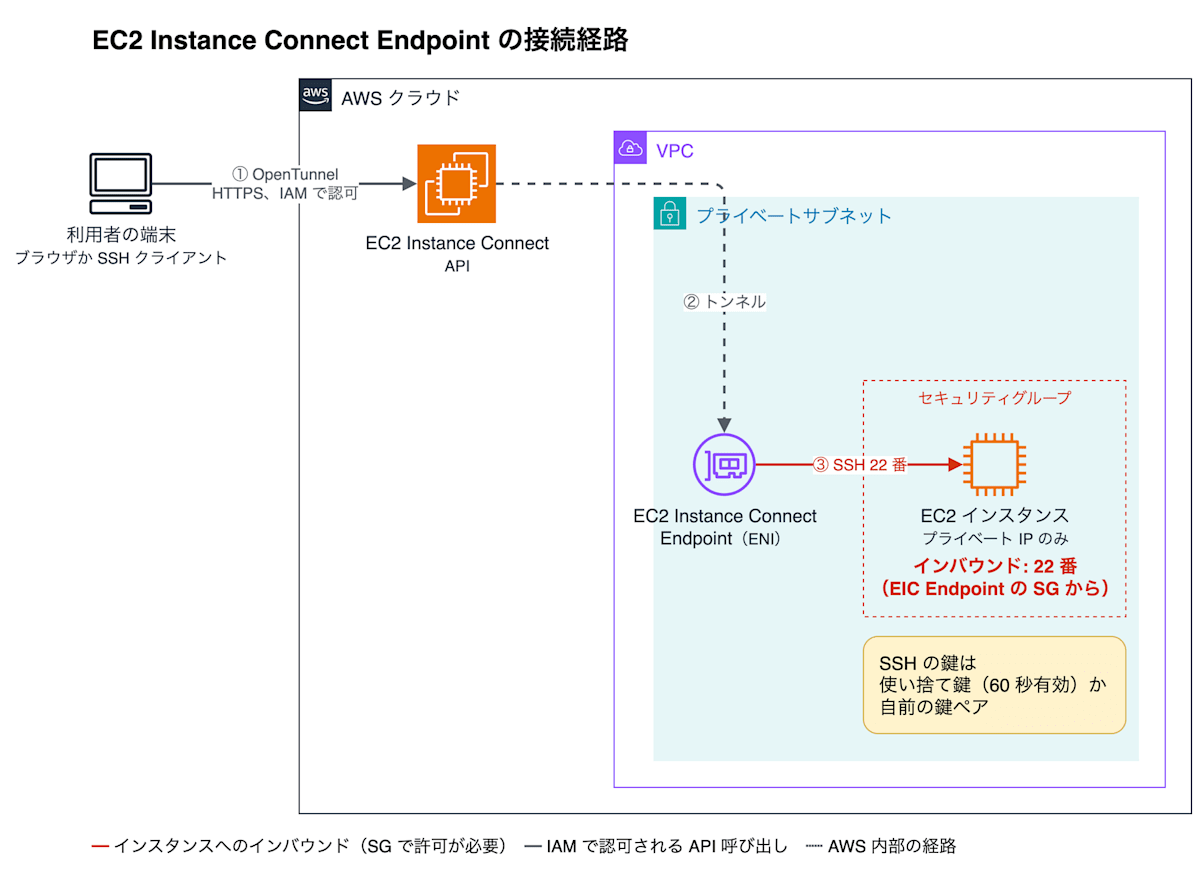The height and width of the screenshot is (874, 1200).
Task: Select 'ブラウザか SSH クライアント' text
Action: click(121, 257)
